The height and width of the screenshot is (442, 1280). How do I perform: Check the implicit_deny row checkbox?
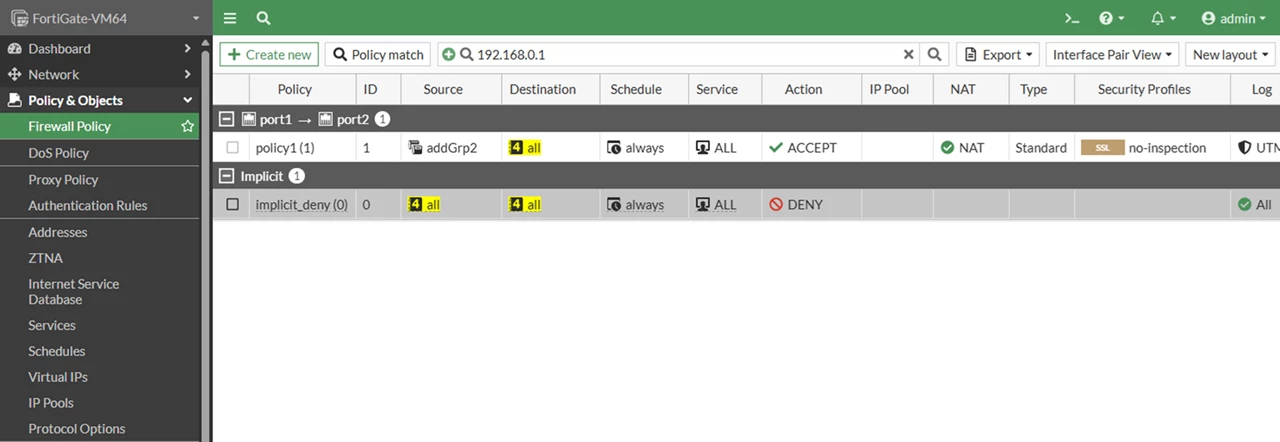[x=232, y=204]
